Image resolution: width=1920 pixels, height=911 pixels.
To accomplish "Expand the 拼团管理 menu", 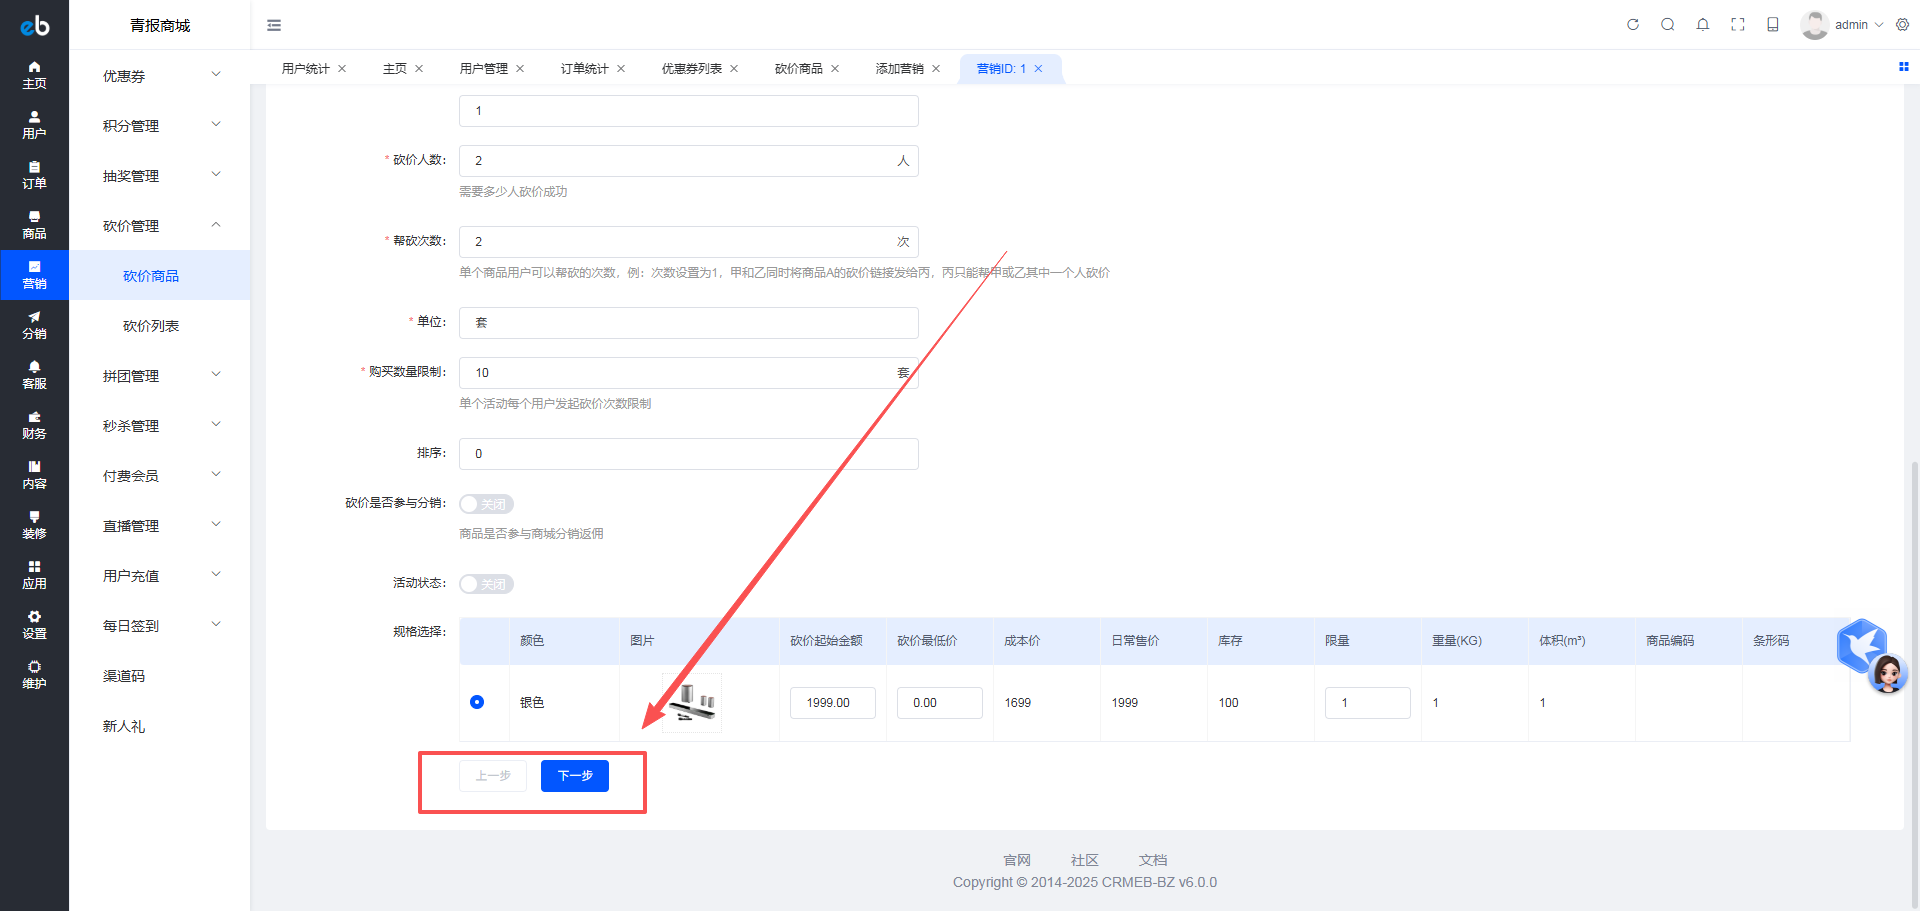I will tap(160, 375).
